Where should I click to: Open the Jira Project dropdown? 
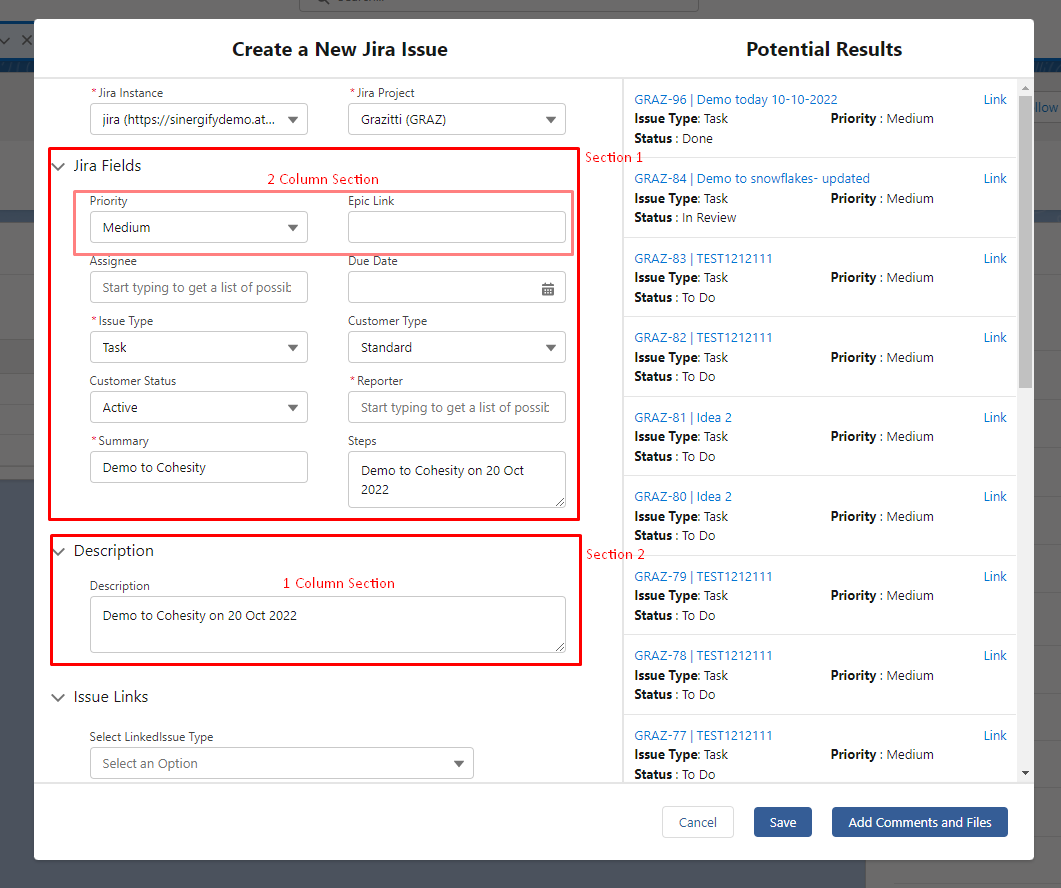click(x=457, y=119)
